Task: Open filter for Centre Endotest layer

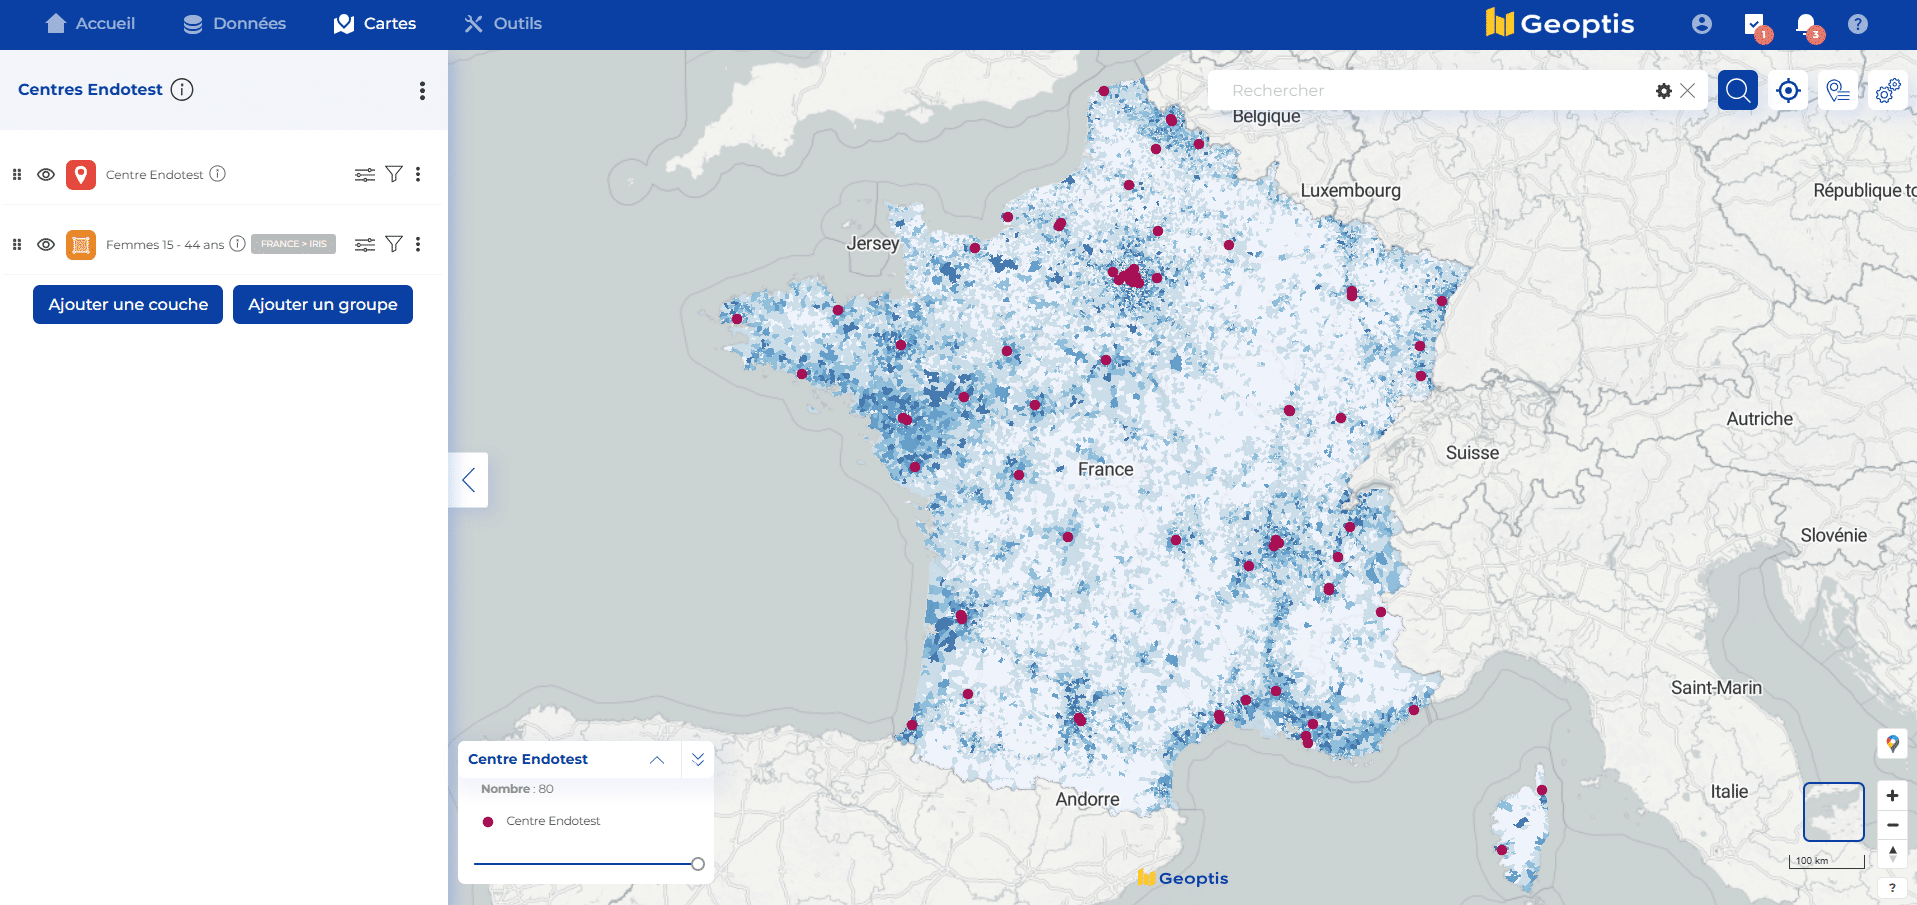Action: point(394,174)
